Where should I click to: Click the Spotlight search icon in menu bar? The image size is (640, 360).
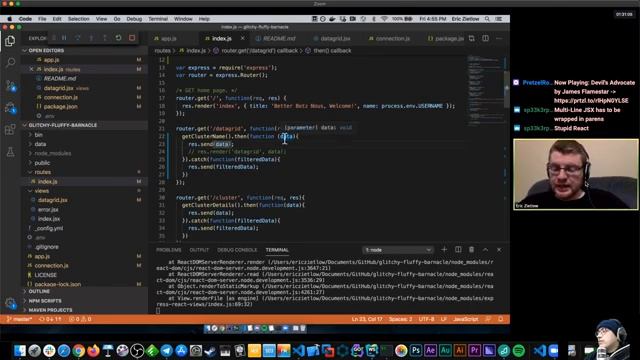click(487, 19)
